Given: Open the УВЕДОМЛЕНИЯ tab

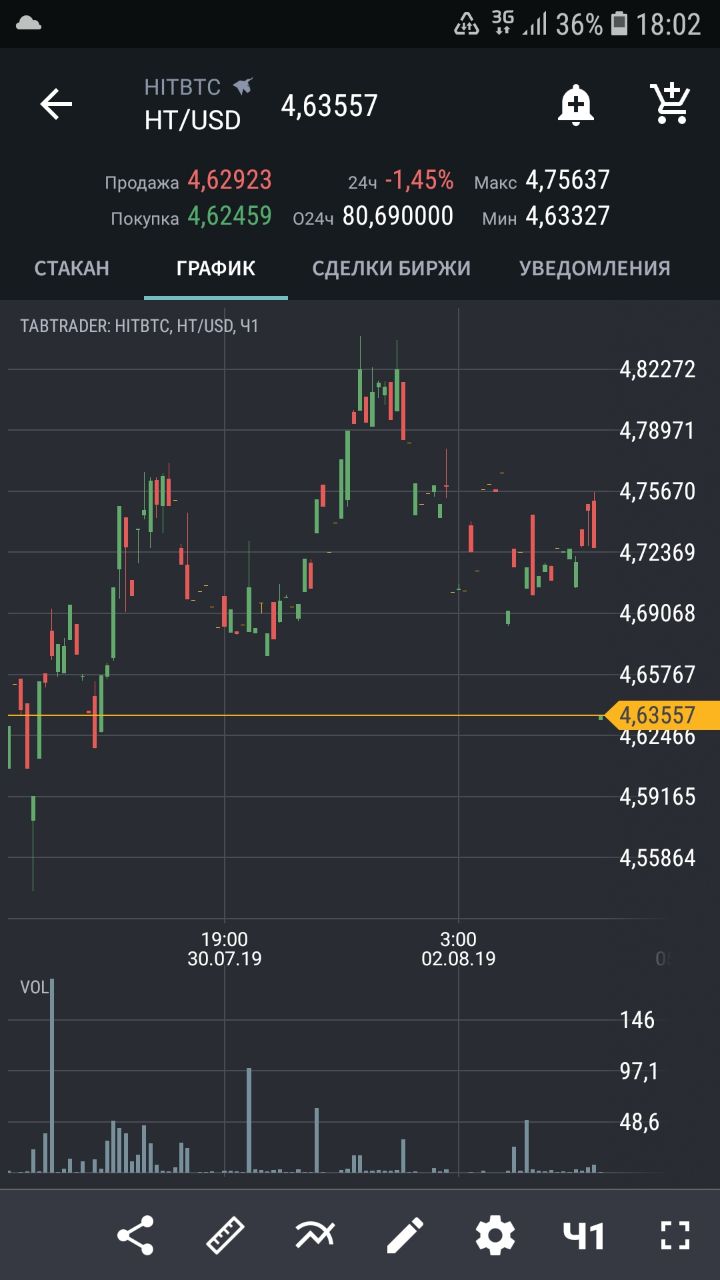Looking at the screenshot, I should pyautogui.click(x=595, y=268).
